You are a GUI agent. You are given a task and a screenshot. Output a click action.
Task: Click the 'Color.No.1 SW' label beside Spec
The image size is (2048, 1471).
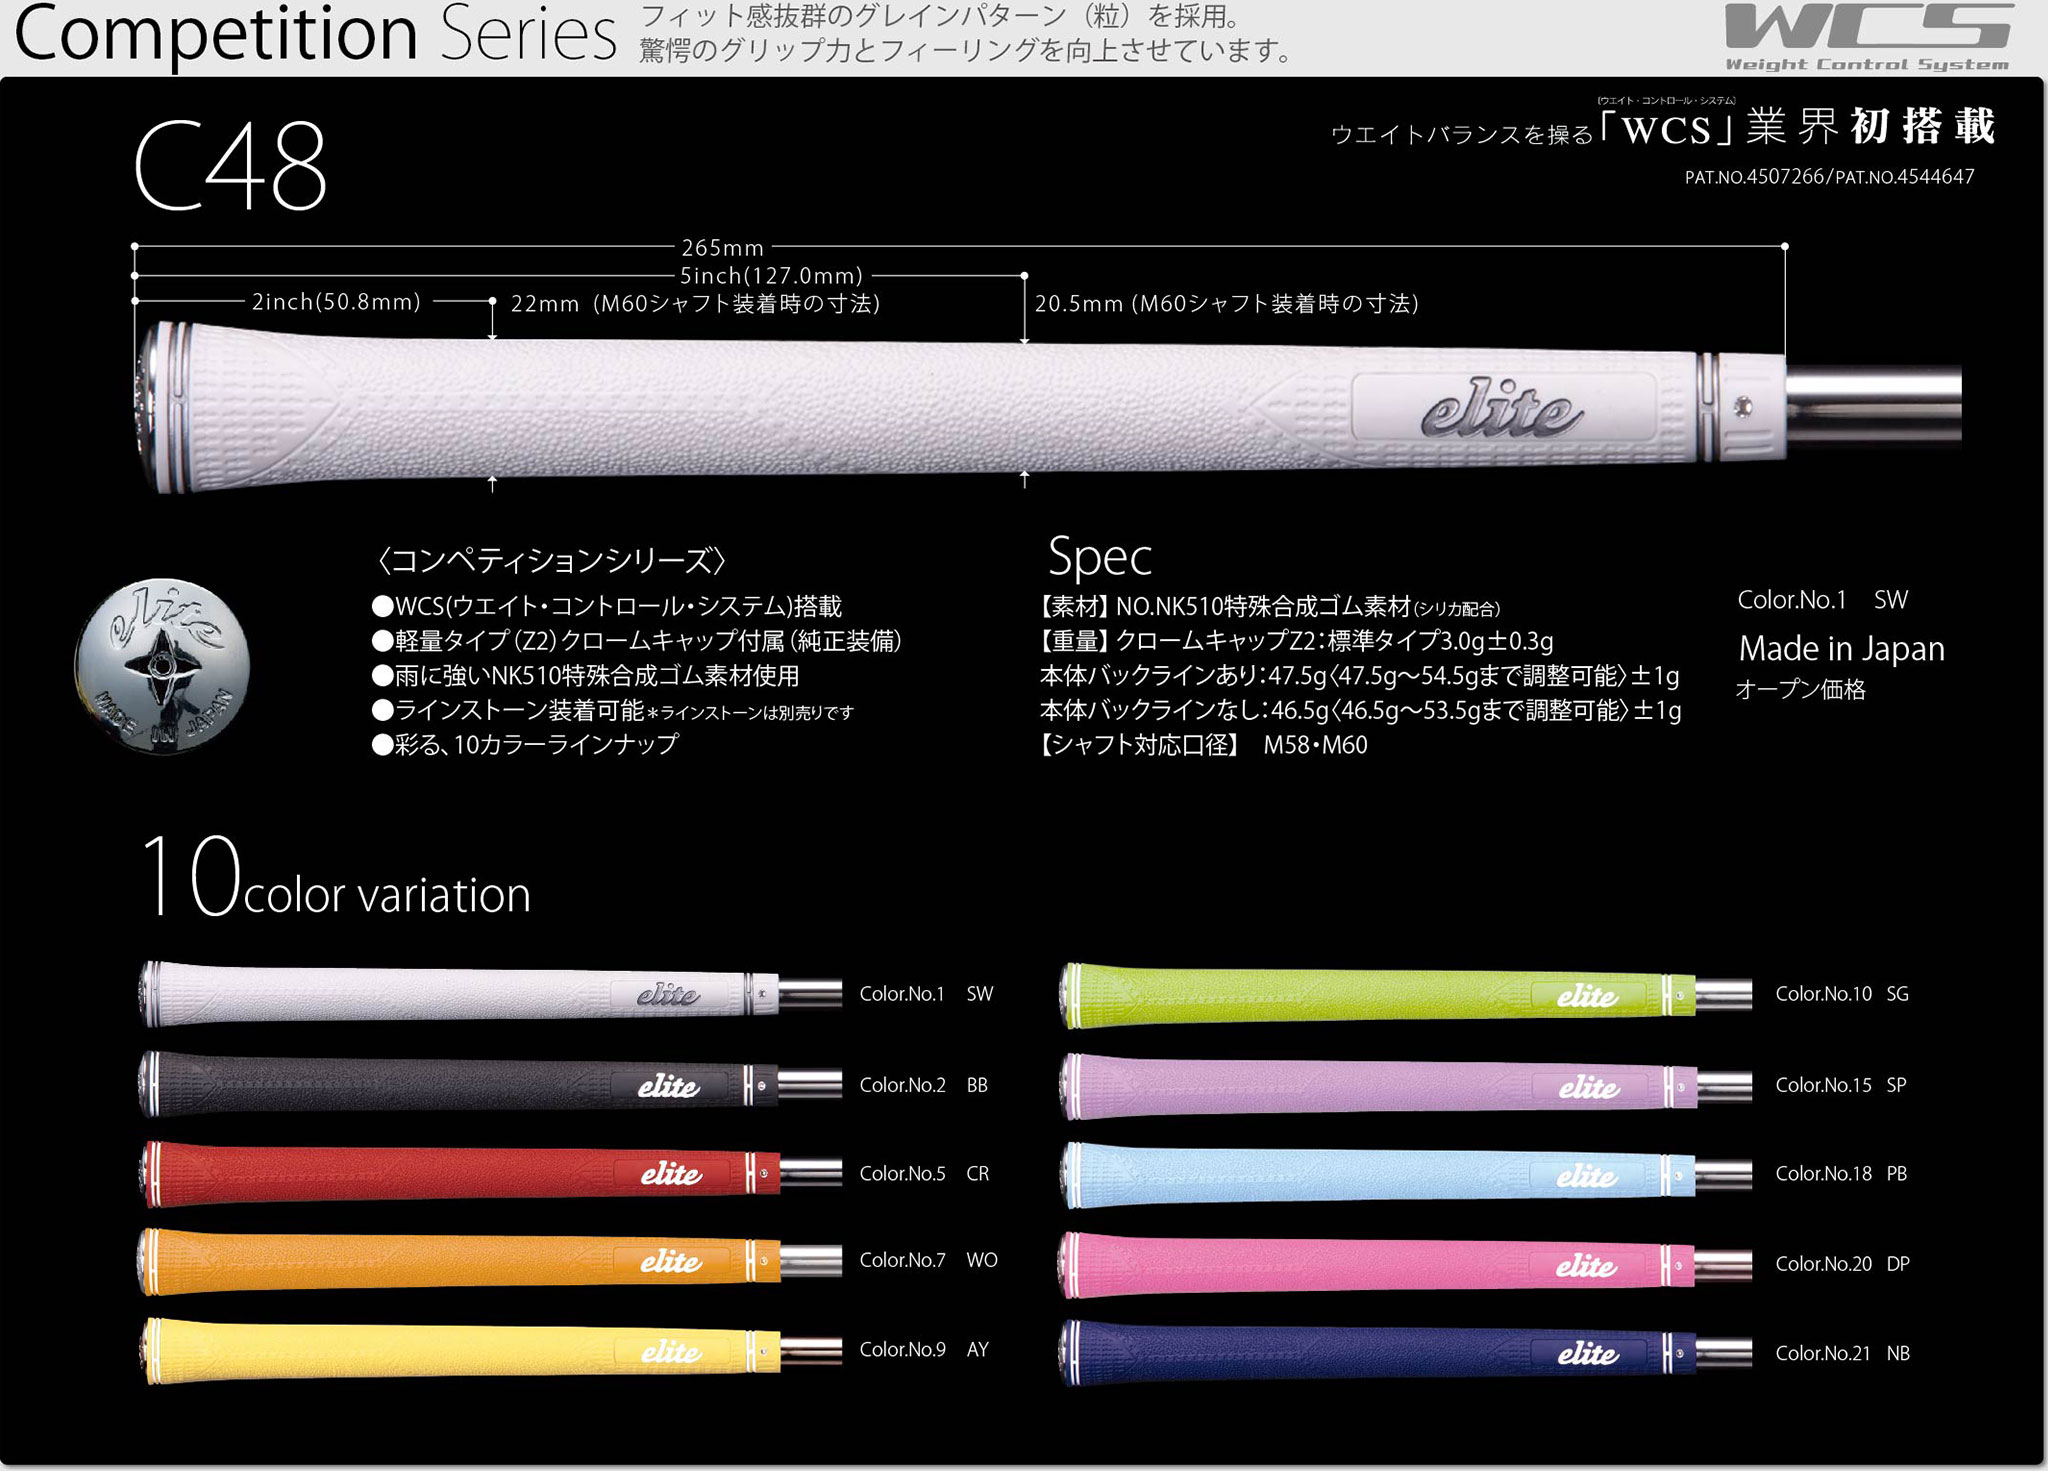coord(1822,600)
